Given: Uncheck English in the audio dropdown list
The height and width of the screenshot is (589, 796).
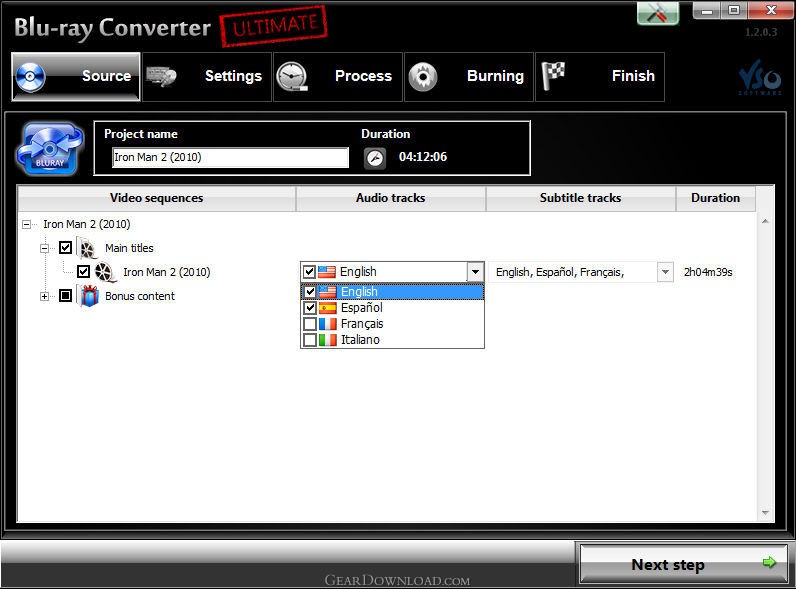Looking at the screenshot, I should tap(310, 292).
